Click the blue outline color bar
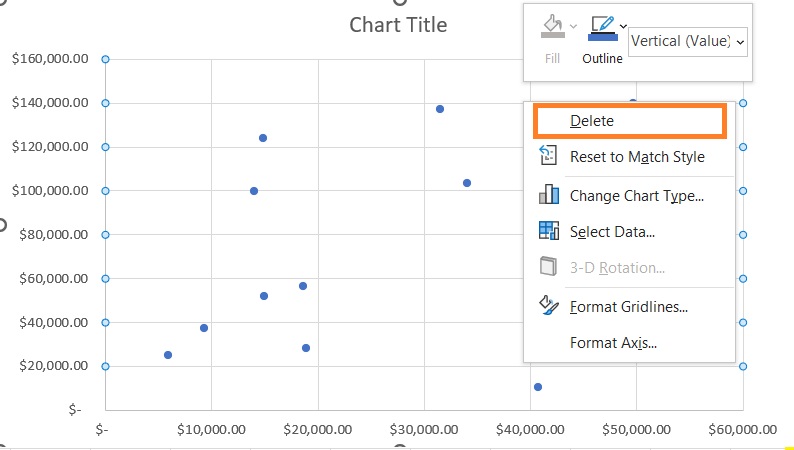 (x=603, y=37)
